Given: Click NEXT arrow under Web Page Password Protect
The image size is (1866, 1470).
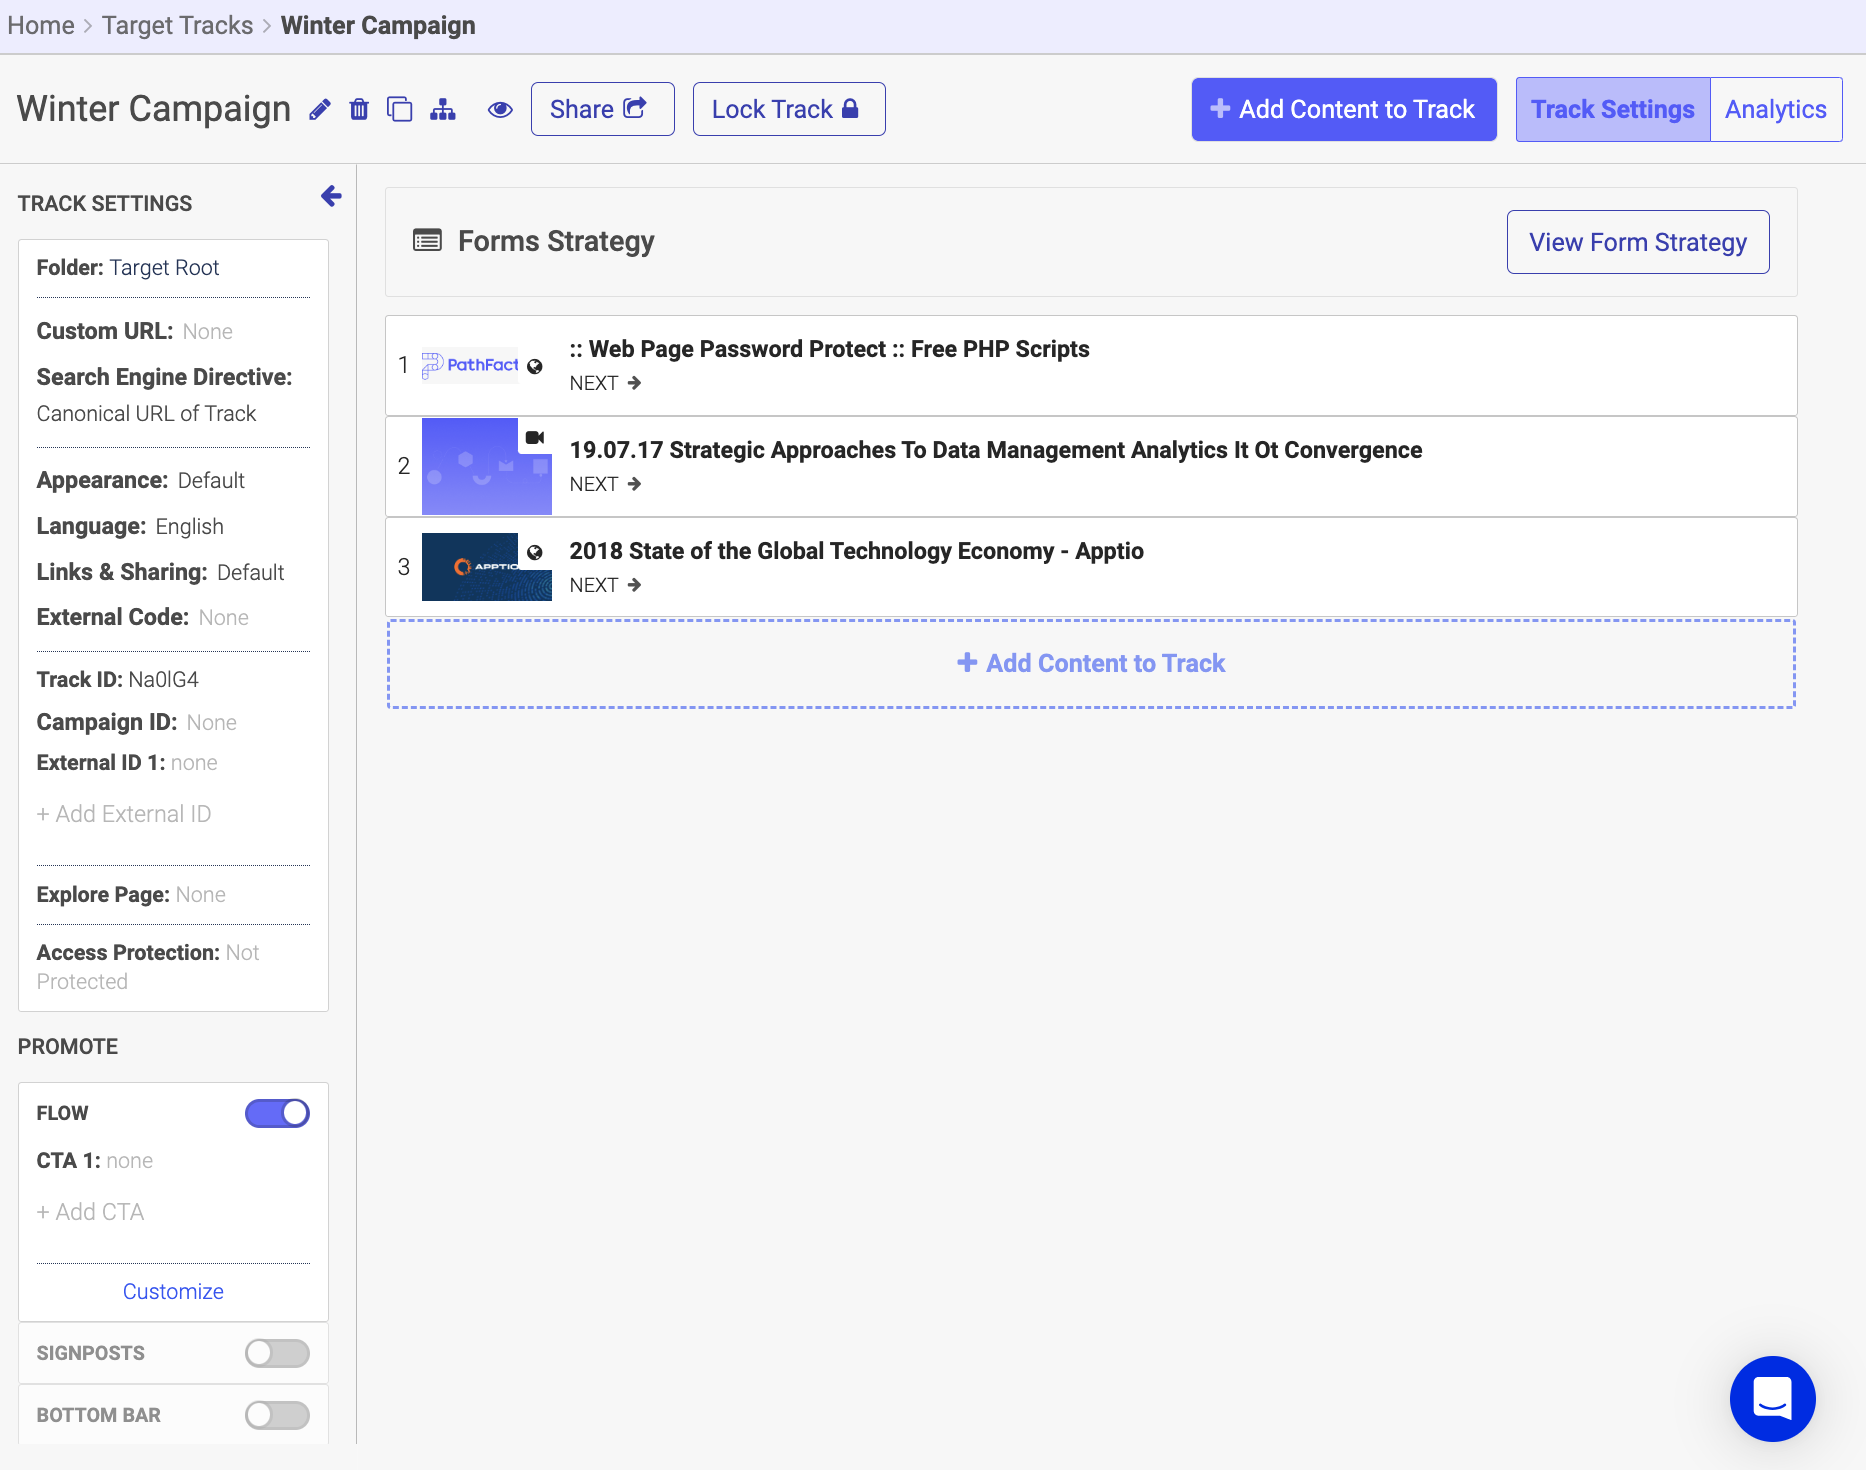Looking at the screenshot, I should [605, 383].
